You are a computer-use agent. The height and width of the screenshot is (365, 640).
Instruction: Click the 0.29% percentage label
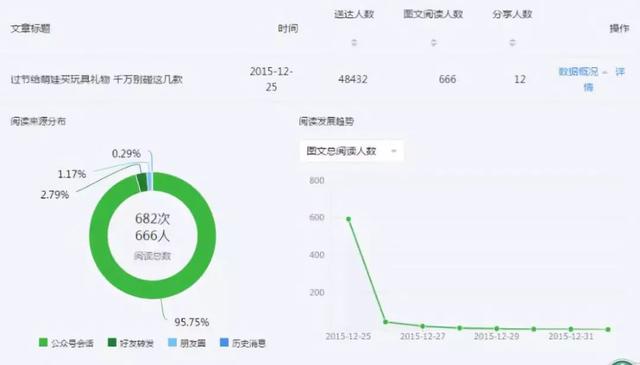126,154
